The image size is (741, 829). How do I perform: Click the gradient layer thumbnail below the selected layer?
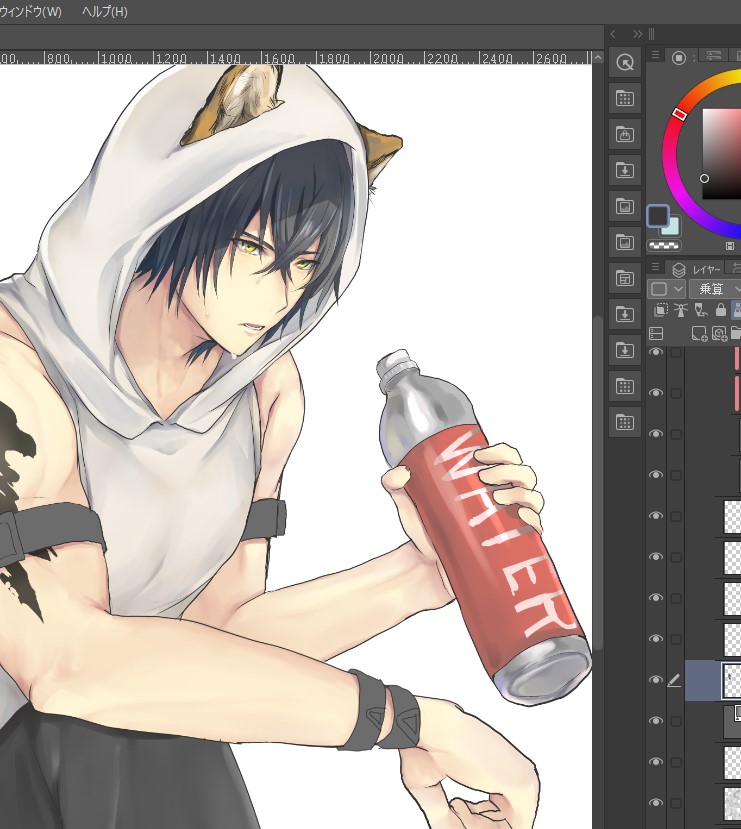pos(733,721)
